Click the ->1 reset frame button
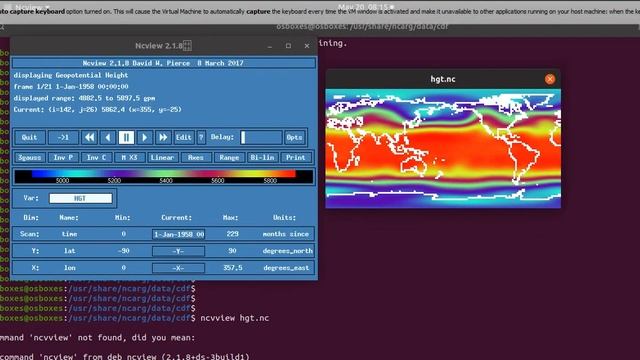 pyautogui.click(x=63, y=138)
